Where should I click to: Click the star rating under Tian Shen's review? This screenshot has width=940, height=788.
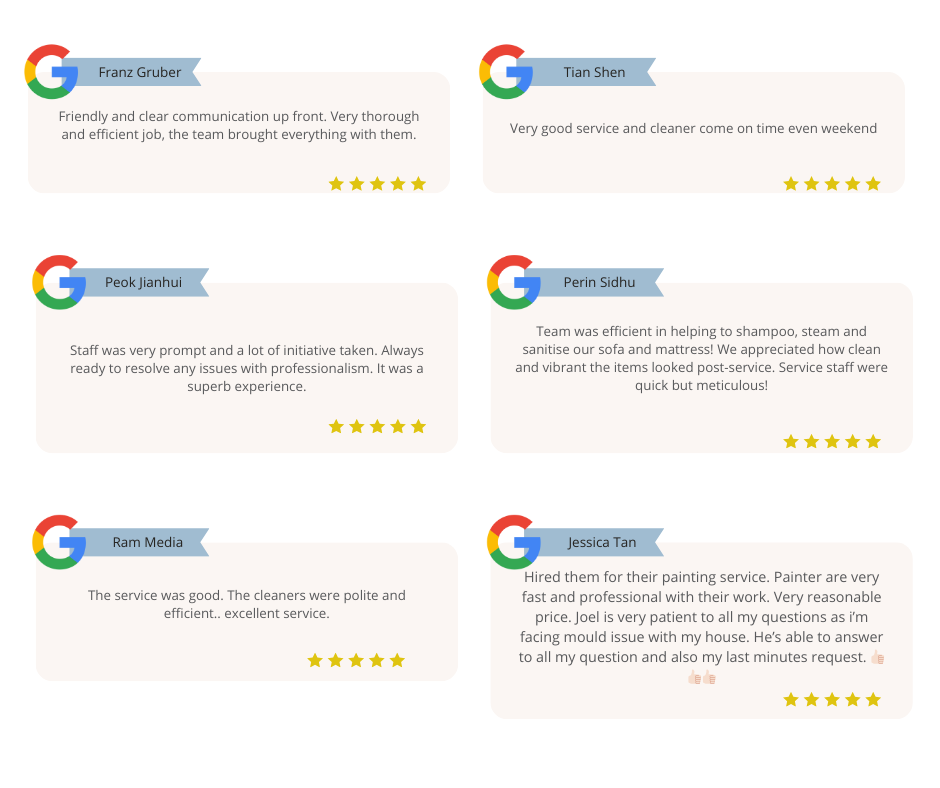pyautogui.click(x=832, y=184)
